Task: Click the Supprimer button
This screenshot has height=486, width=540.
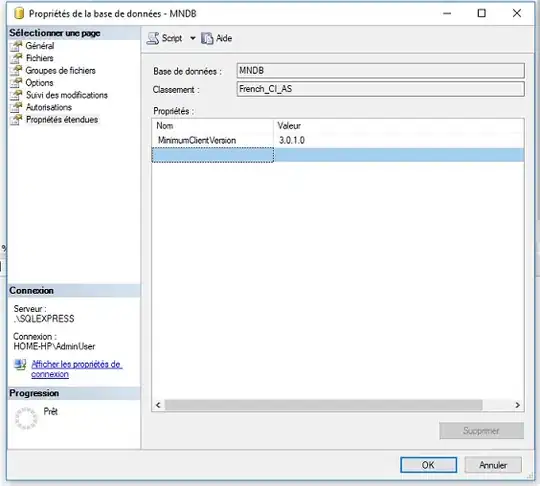Action: 481,431
